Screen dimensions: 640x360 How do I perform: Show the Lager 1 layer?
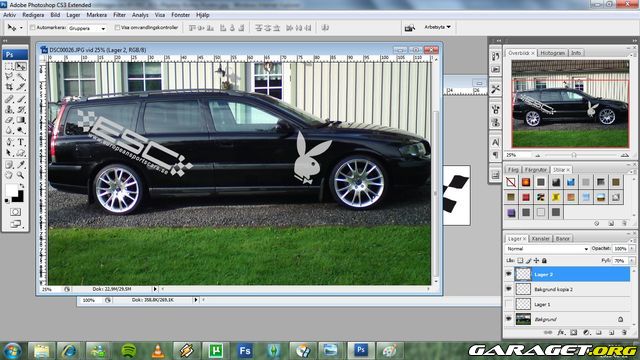(509, 304)
